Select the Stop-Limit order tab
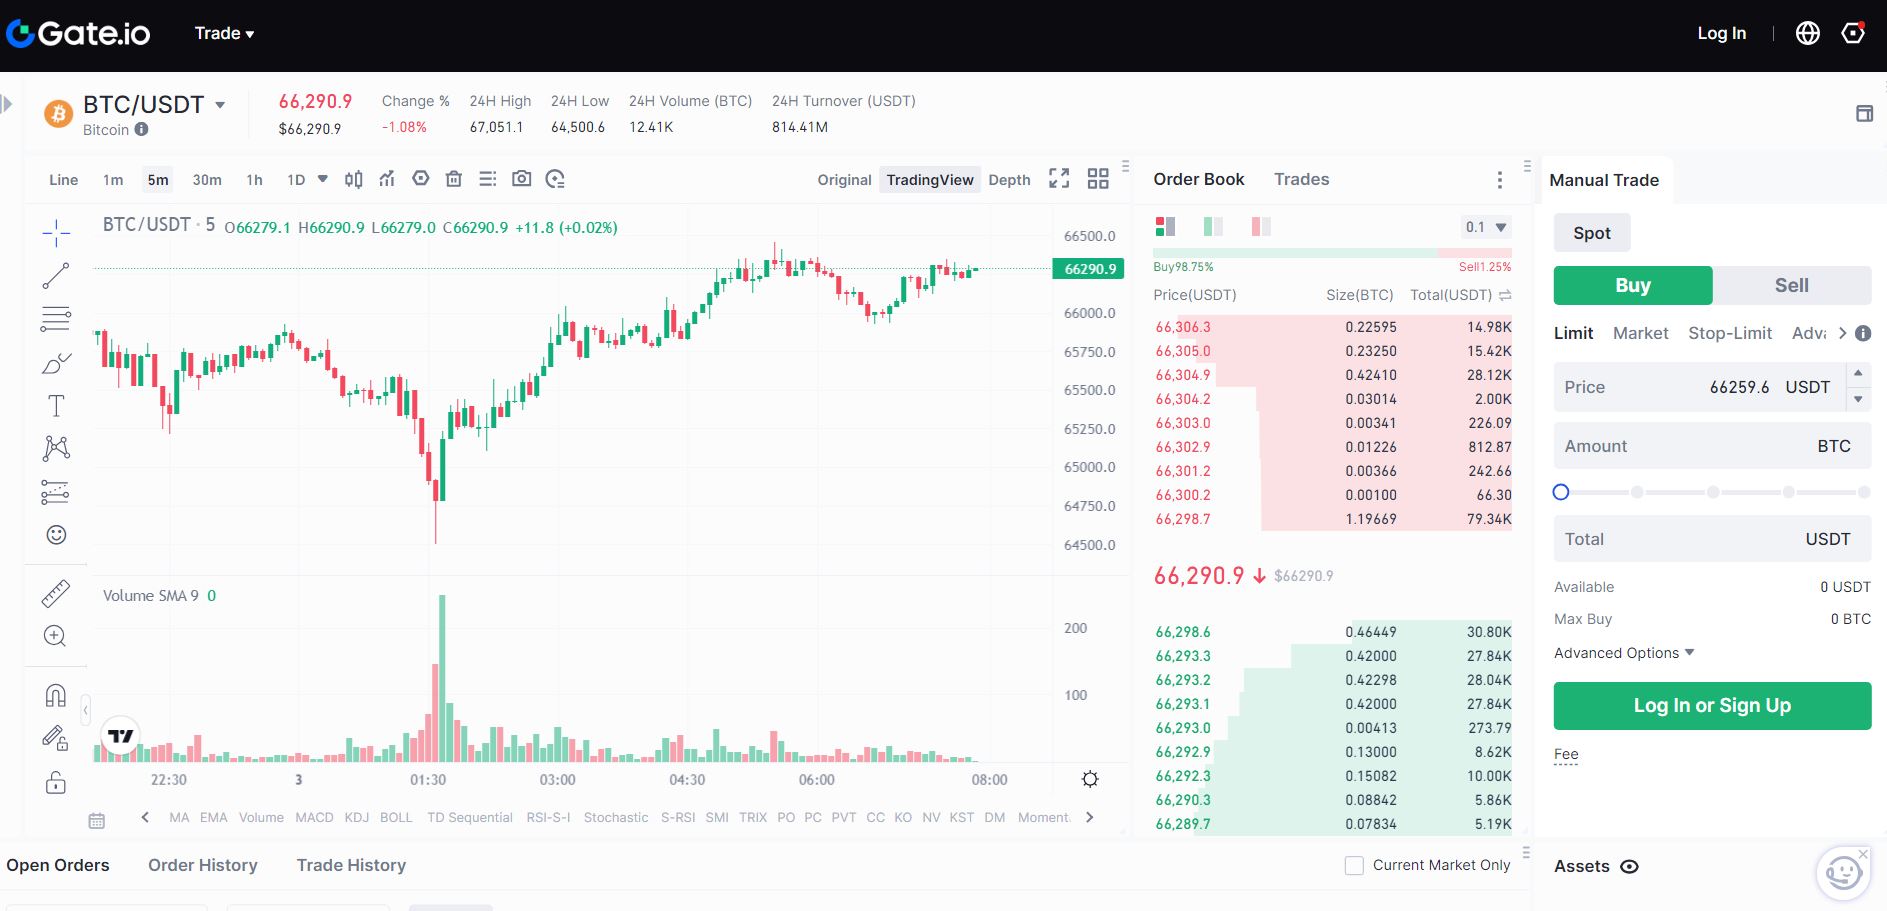 (x=1730, y=333)
